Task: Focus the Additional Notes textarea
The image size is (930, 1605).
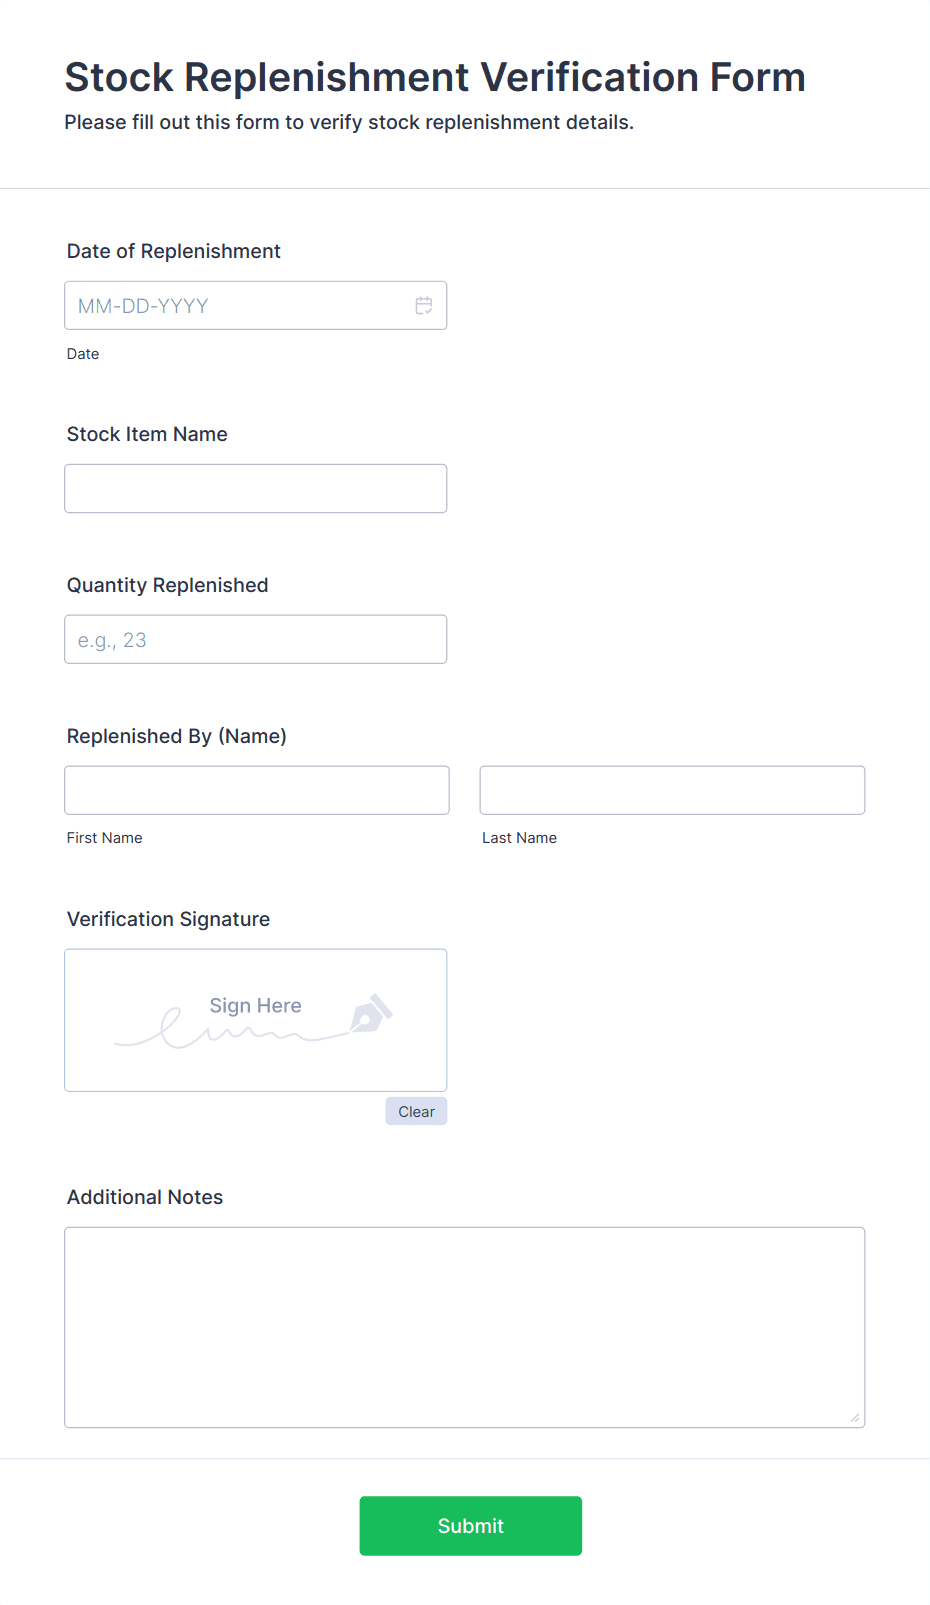Action: (x=465, y=1328)
